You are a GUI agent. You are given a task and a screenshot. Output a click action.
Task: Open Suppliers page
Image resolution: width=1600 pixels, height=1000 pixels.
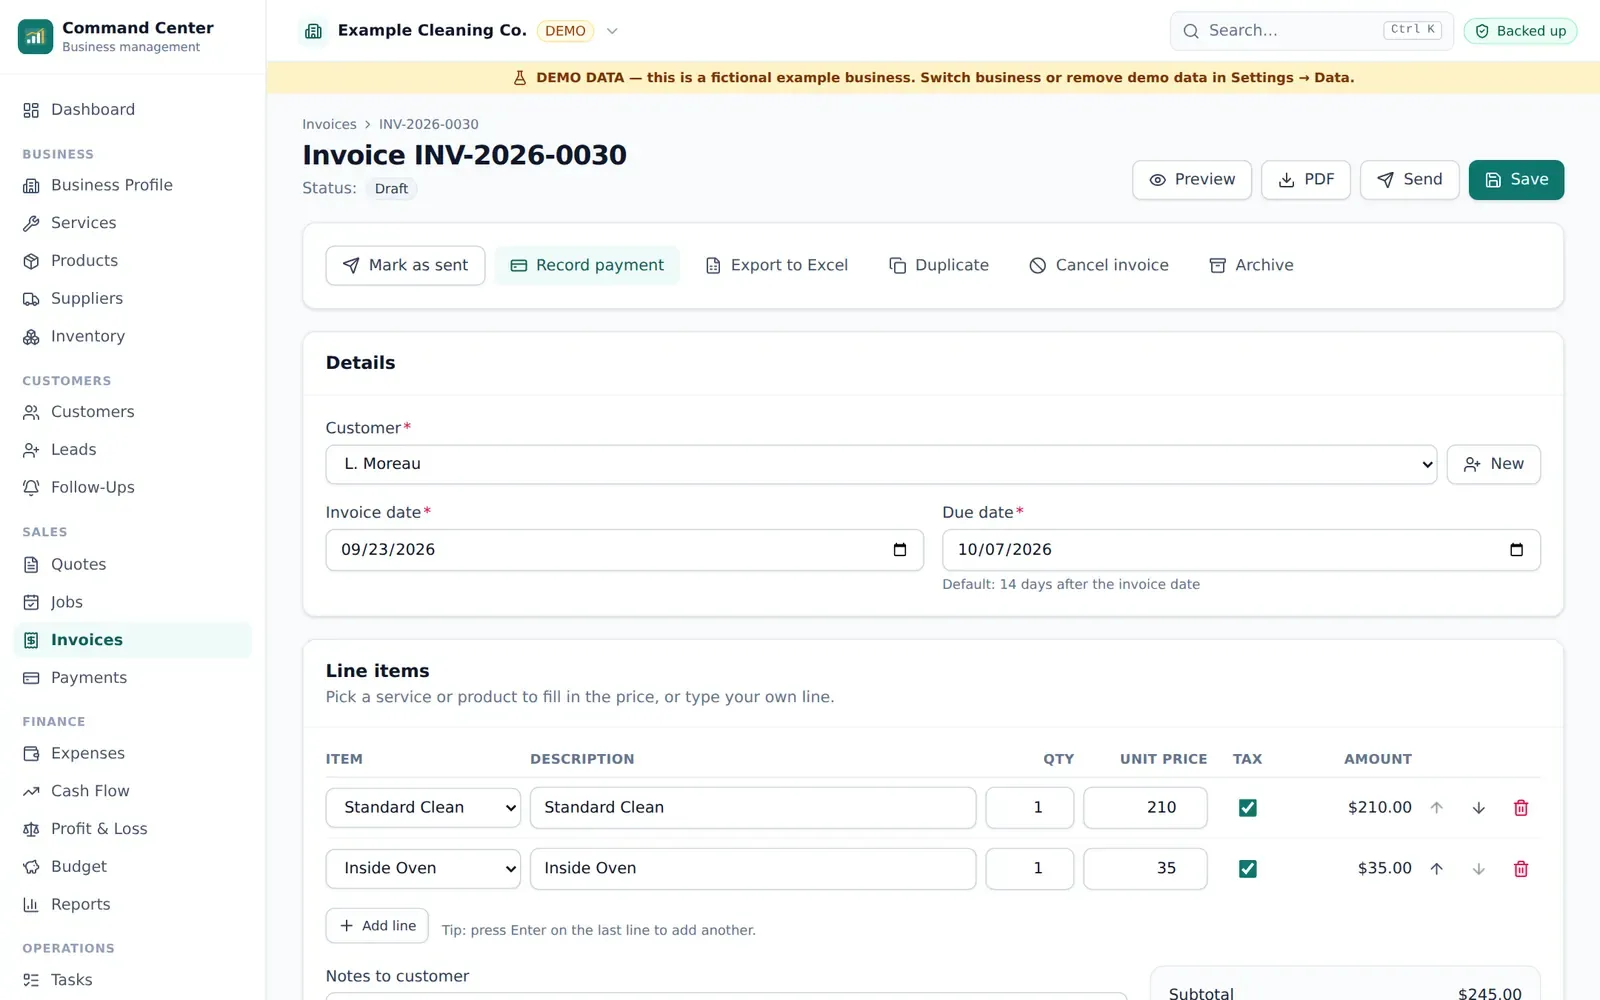coord(132,299)
